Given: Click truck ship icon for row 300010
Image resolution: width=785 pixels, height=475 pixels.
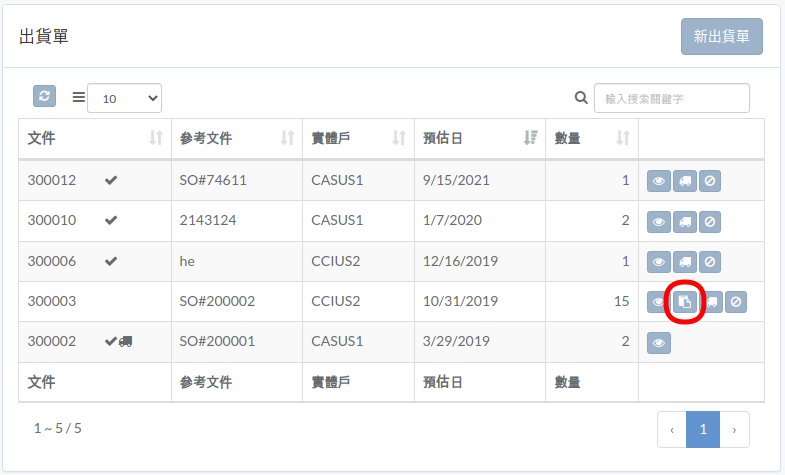Looking at the screenshot, I should coord(685,221).
